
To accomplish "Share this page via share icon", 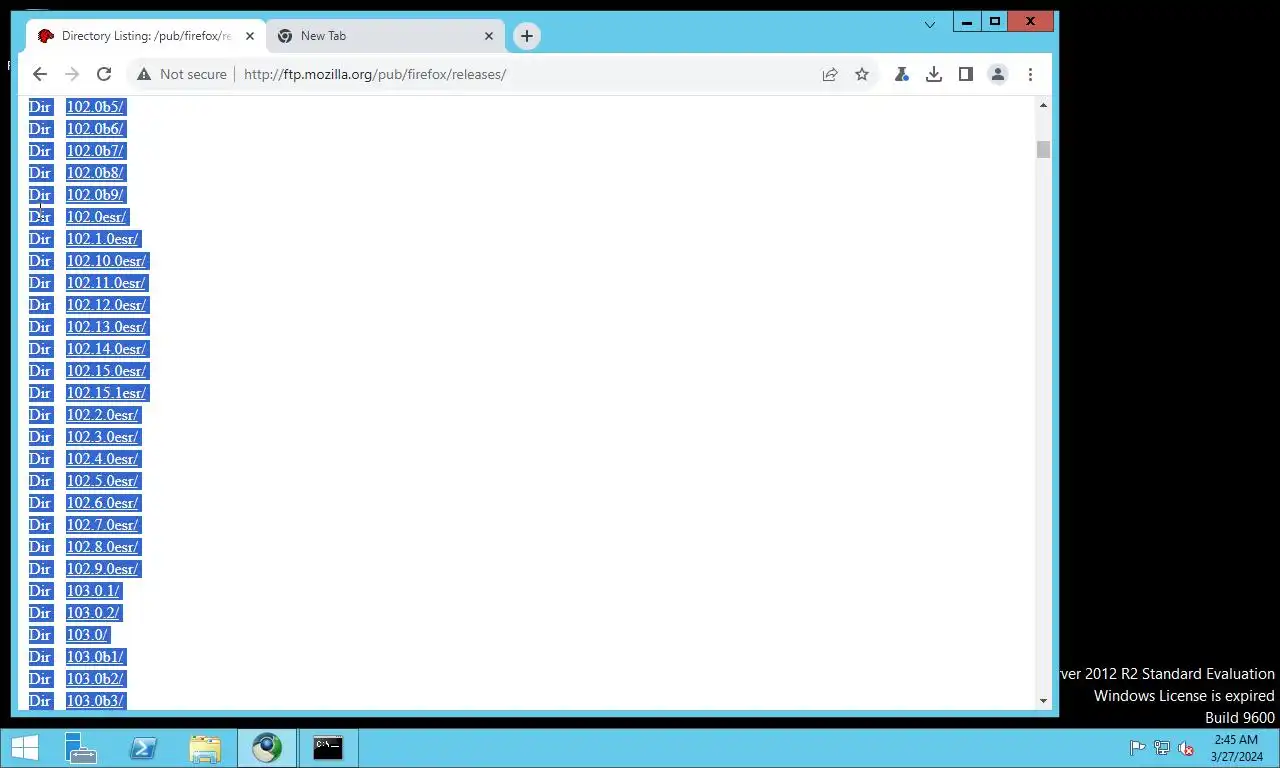I will (x=830, y=74).
